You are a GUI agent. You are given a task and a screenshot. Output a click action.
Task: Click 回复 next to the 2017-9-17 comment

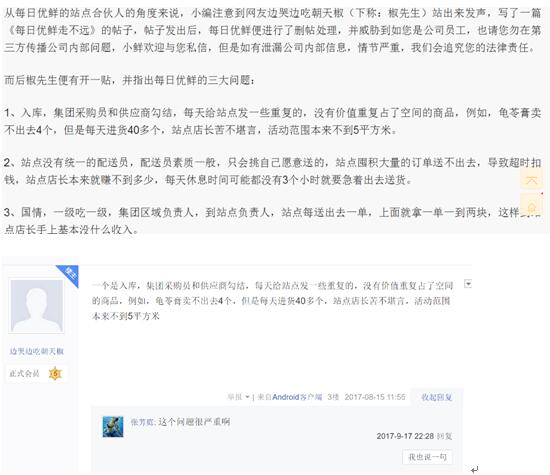point(445,436)
